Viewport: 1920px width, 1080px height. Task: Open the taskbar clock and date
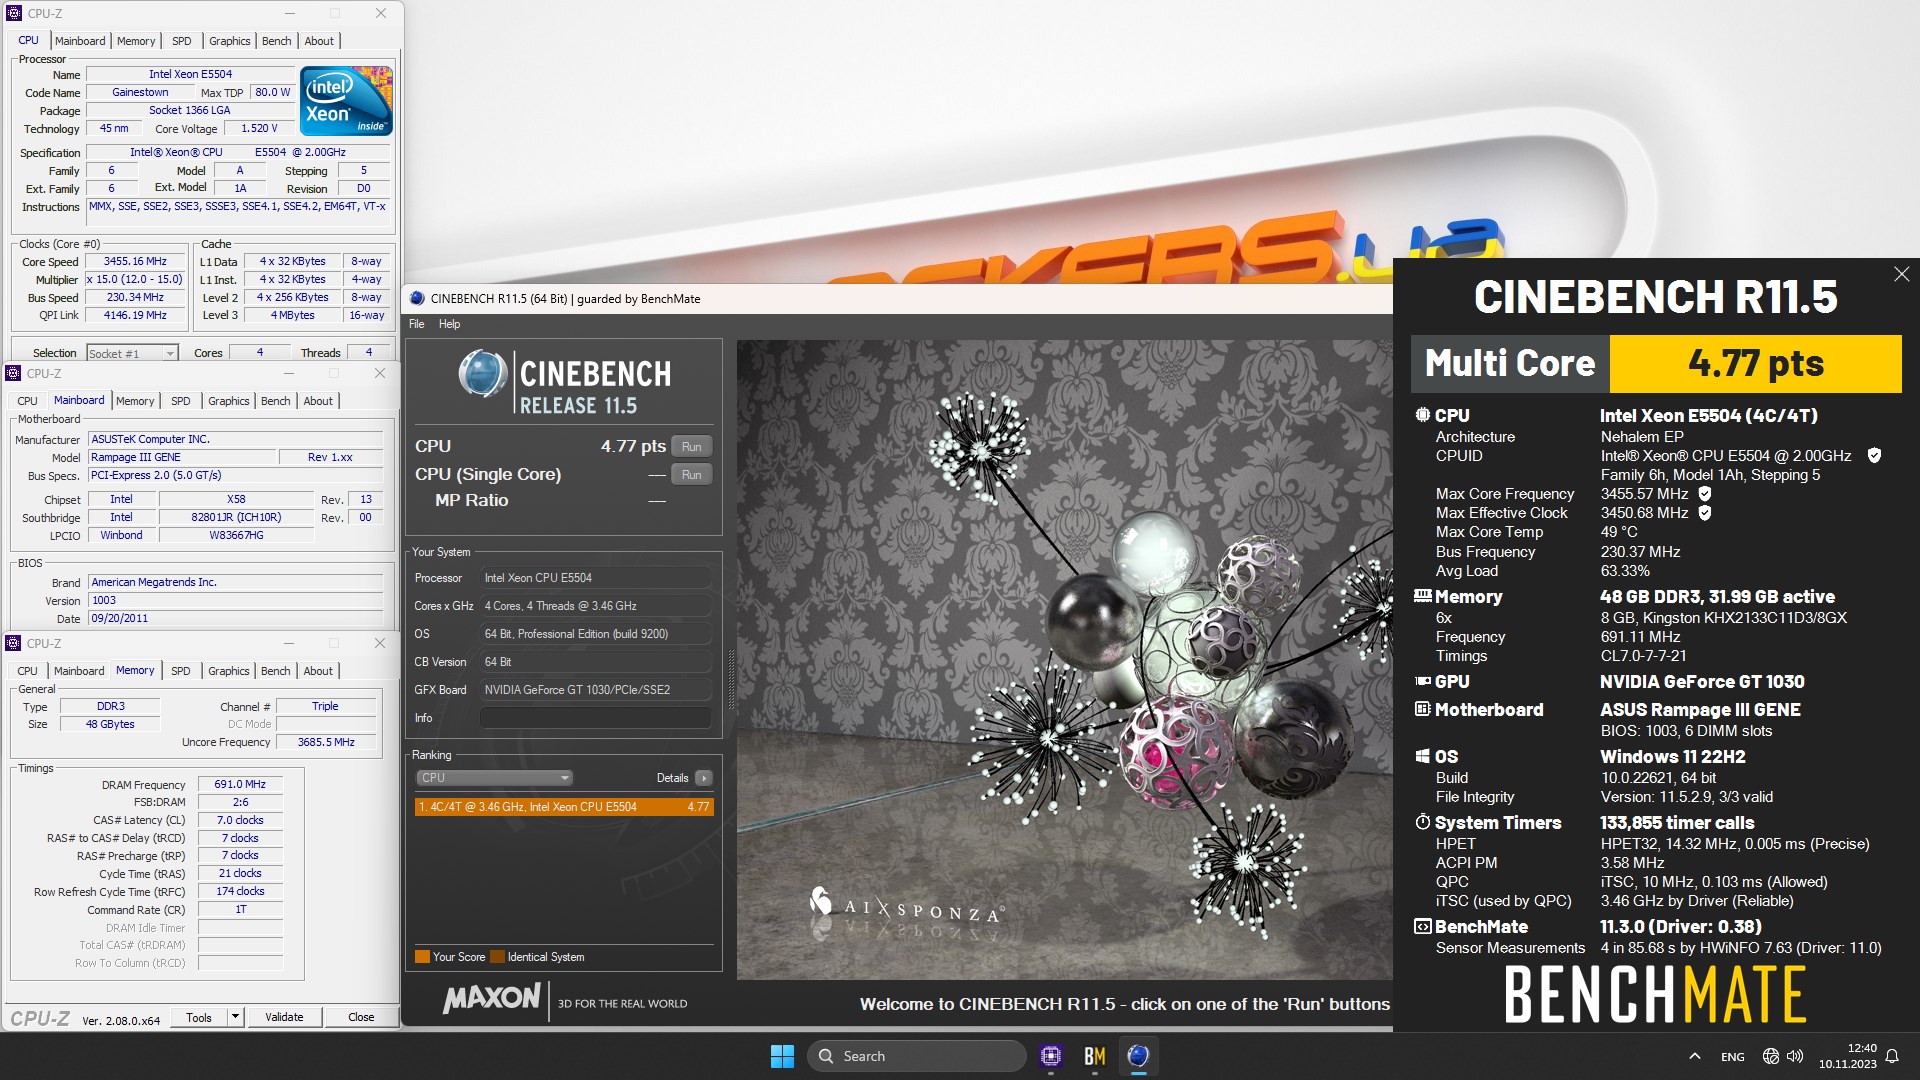1847,1056
